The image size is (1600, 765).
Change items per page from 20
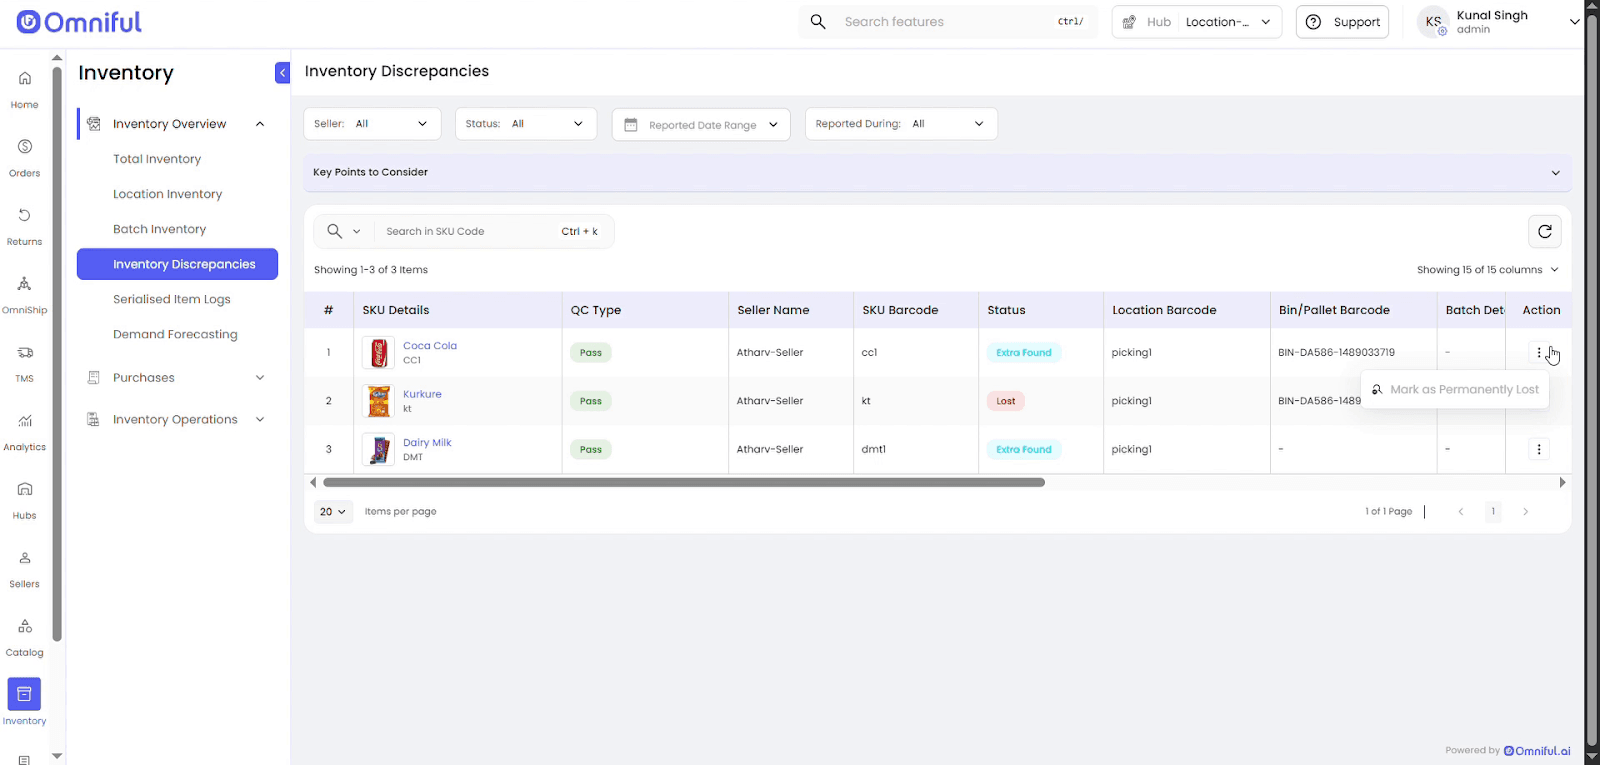click(x=333, y=512)
